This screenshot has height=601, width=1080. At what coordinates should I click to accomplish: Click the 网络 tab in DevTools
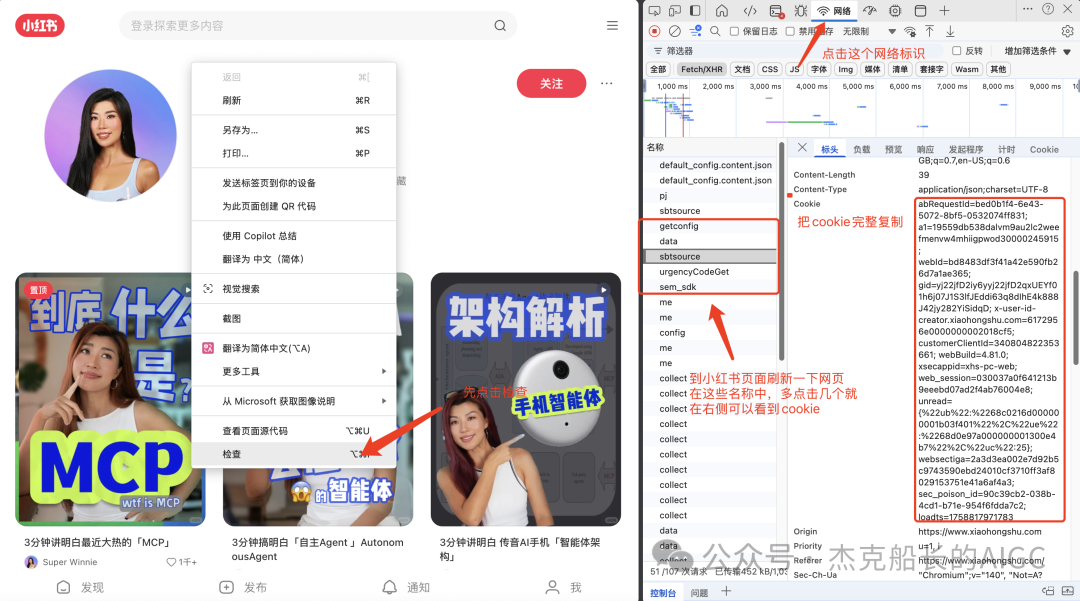pyautogui.click(x=833, y=10)
